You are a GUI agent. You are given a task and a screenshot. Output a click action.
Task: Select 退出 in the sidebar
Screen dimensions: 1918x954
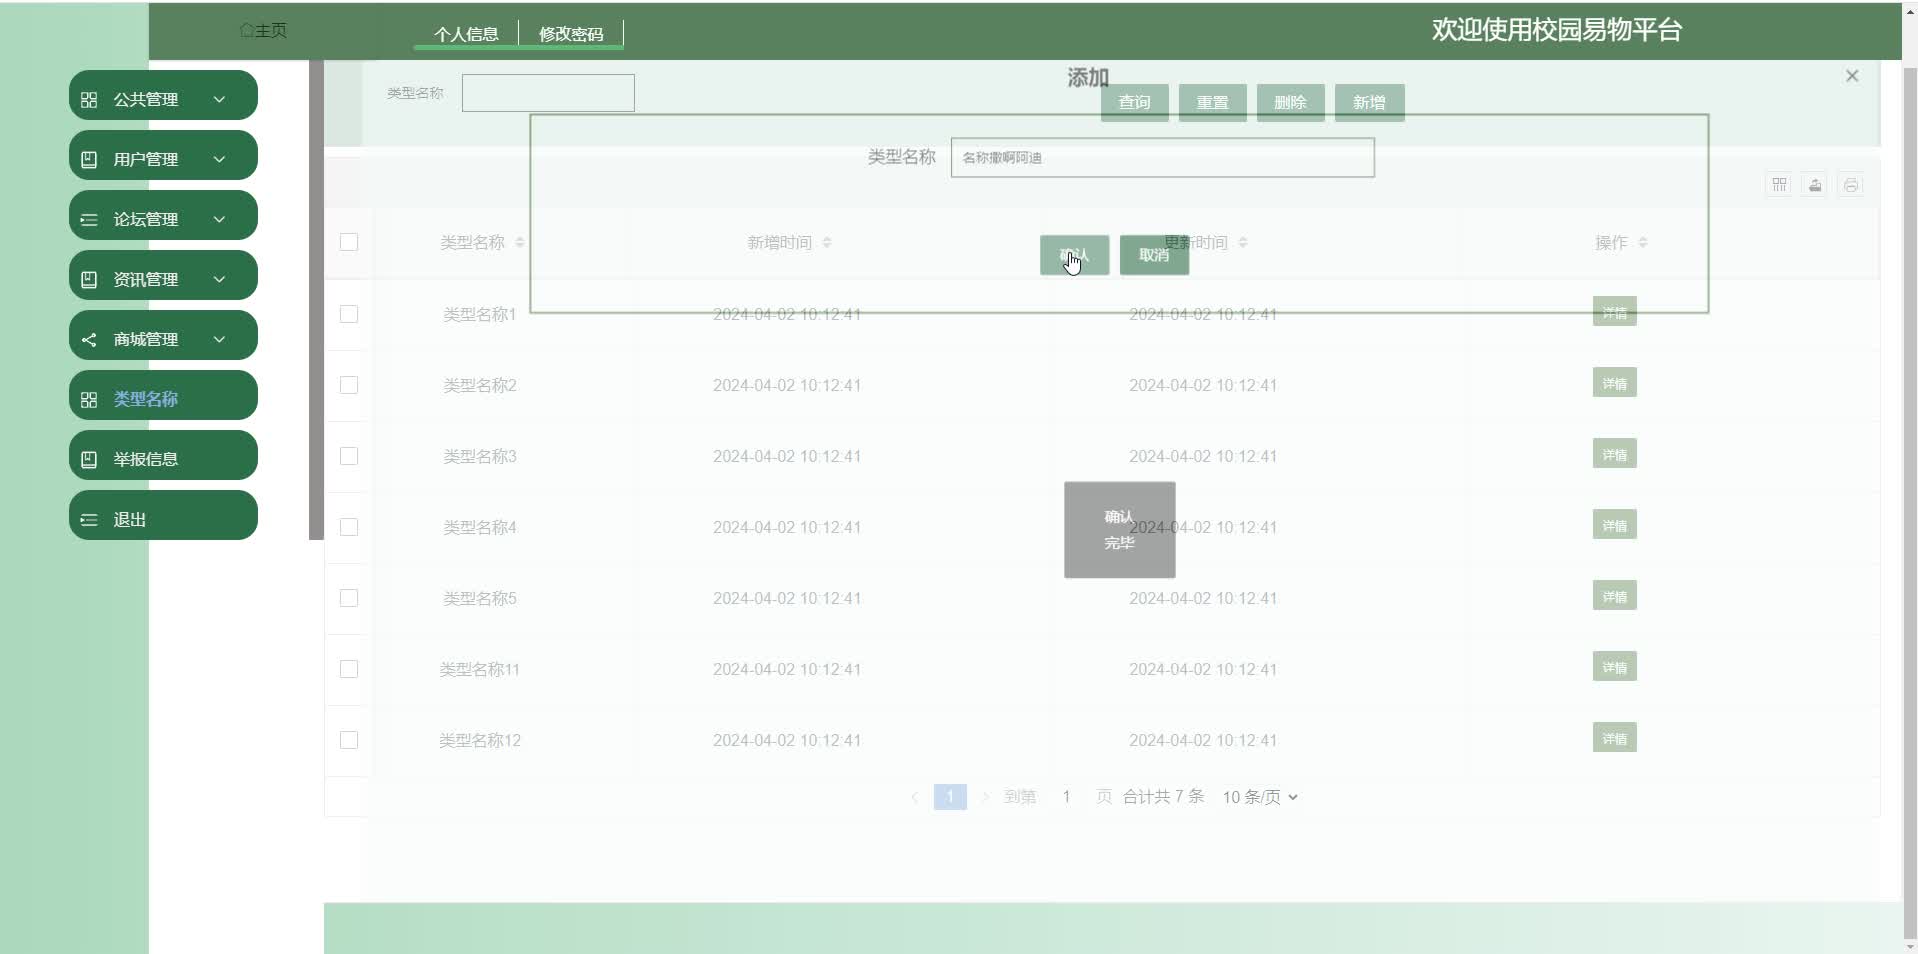click(x=163, y=516)
